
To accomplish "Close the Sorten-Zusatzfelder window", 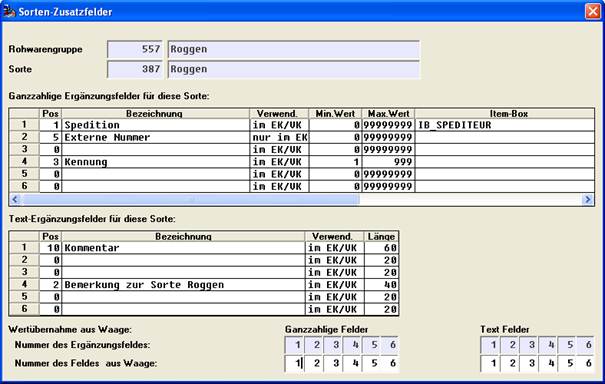I will 593,11.
